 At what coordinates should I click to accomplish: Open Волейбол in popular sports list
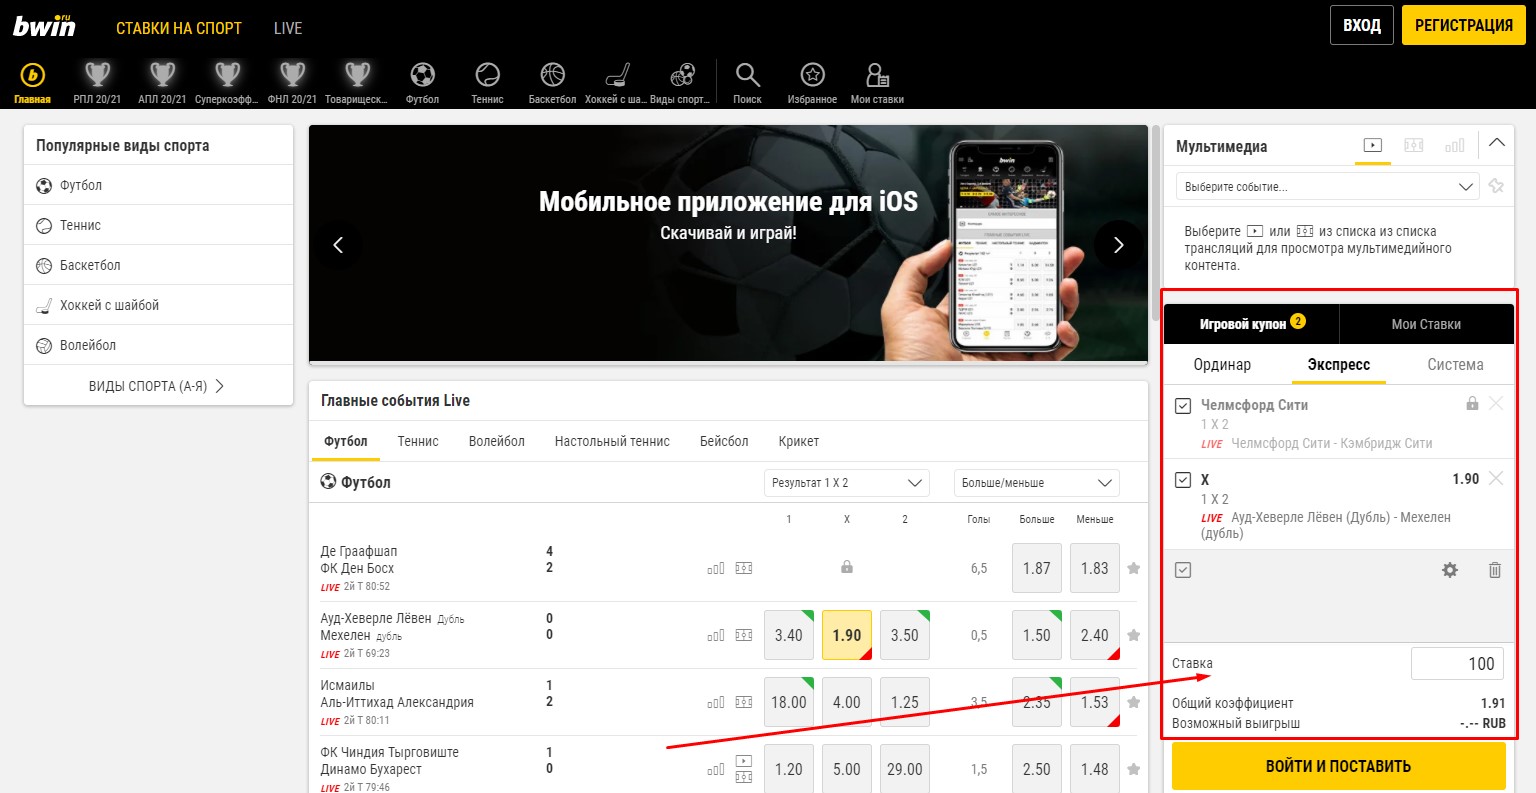click(x=158, y=345)
